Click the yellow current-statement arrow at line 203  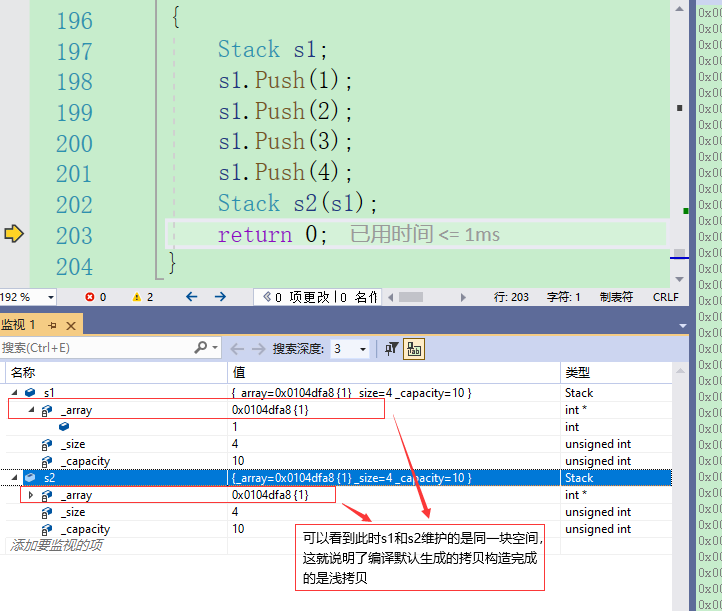[14, 233]
